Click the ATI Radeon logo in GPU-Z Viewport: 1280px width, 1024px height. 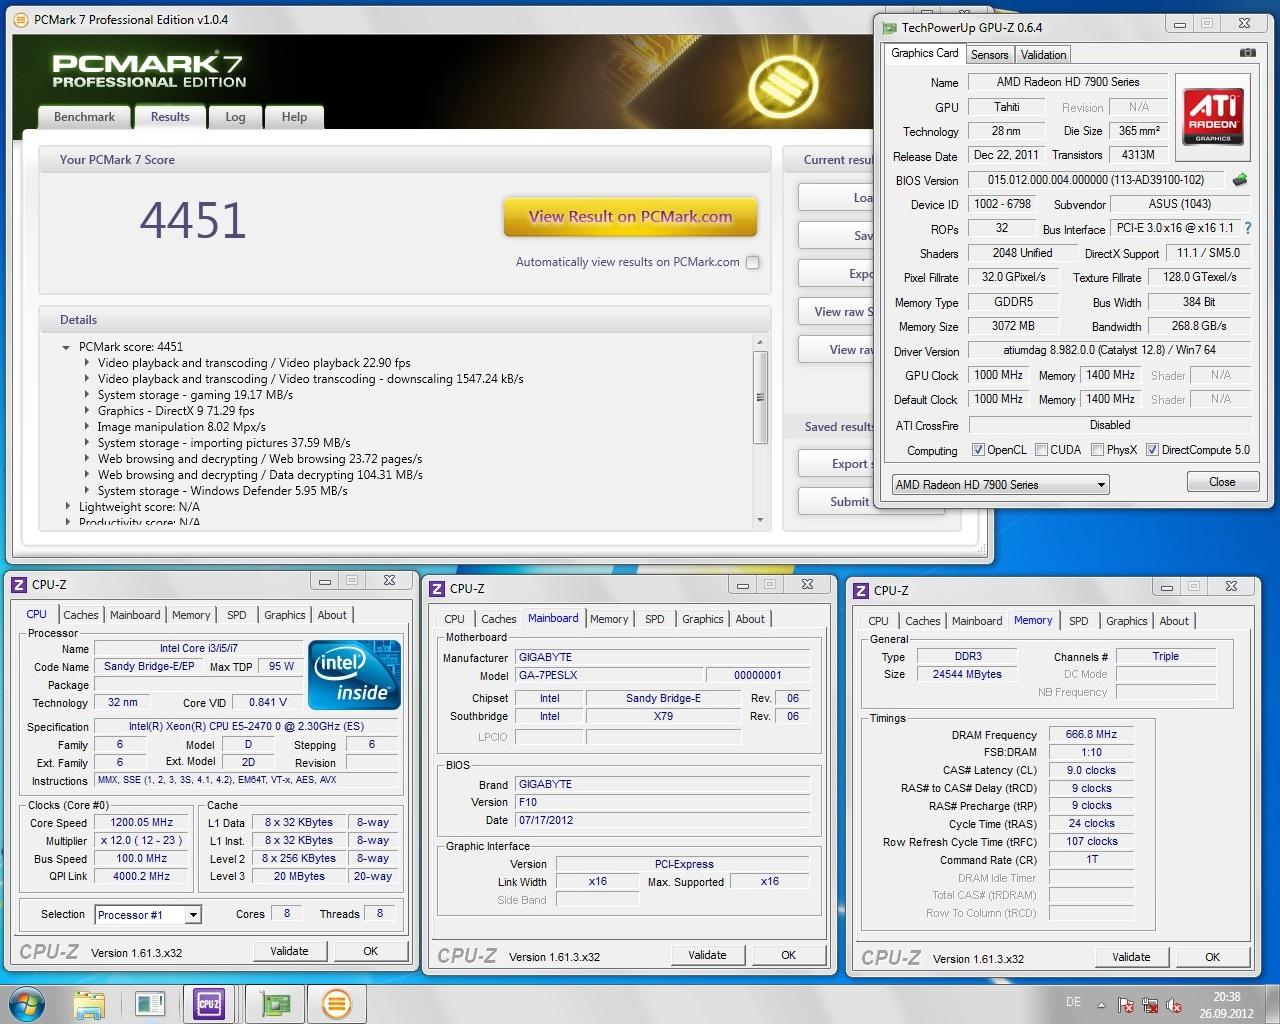(1213, 115)
